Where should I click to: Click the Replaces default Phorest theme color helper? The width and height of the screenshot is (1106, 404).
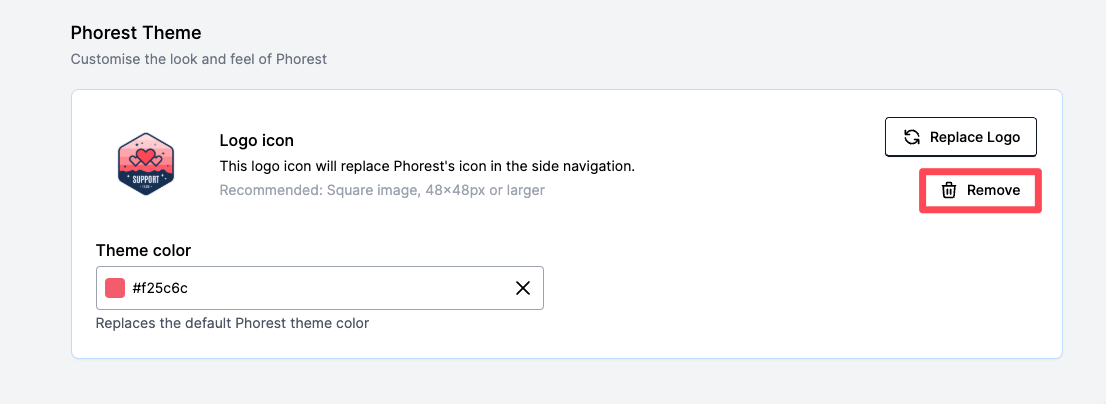pyautogui.click(x=232, y=324)
